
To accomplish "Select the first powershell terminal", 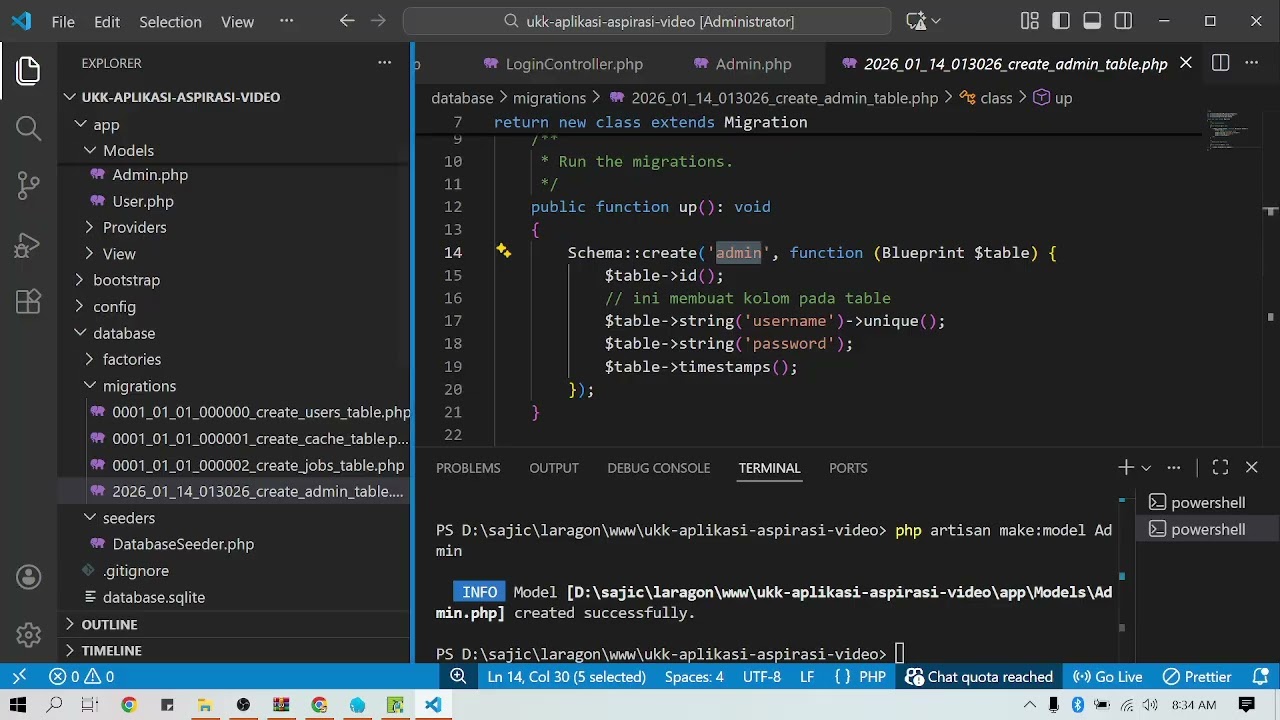I will coord(1208,502).
